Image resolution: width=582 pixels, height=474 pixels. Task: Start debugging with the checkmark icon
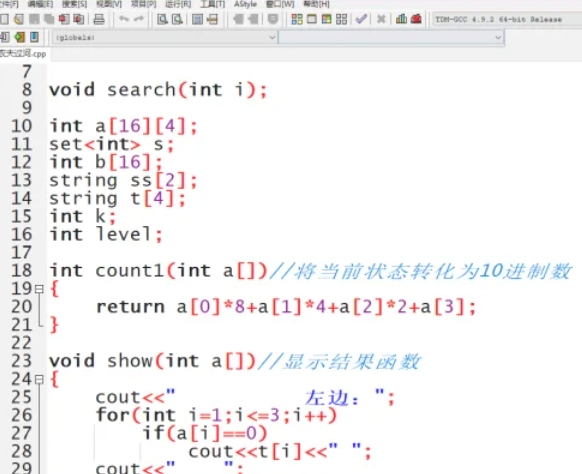pyautogui.click(x=361, y=19)
